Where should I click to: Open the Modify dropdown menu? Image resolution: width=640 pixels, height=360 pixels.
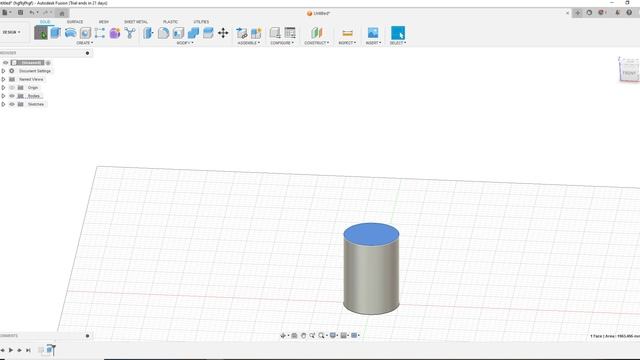tap(185, 43)
